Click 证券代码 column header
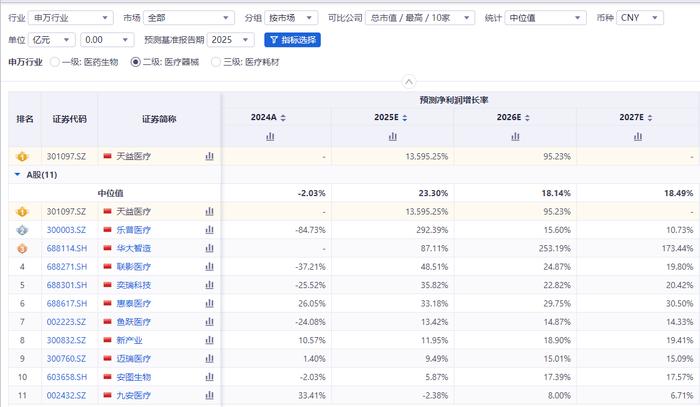 [x=70, y=119]
